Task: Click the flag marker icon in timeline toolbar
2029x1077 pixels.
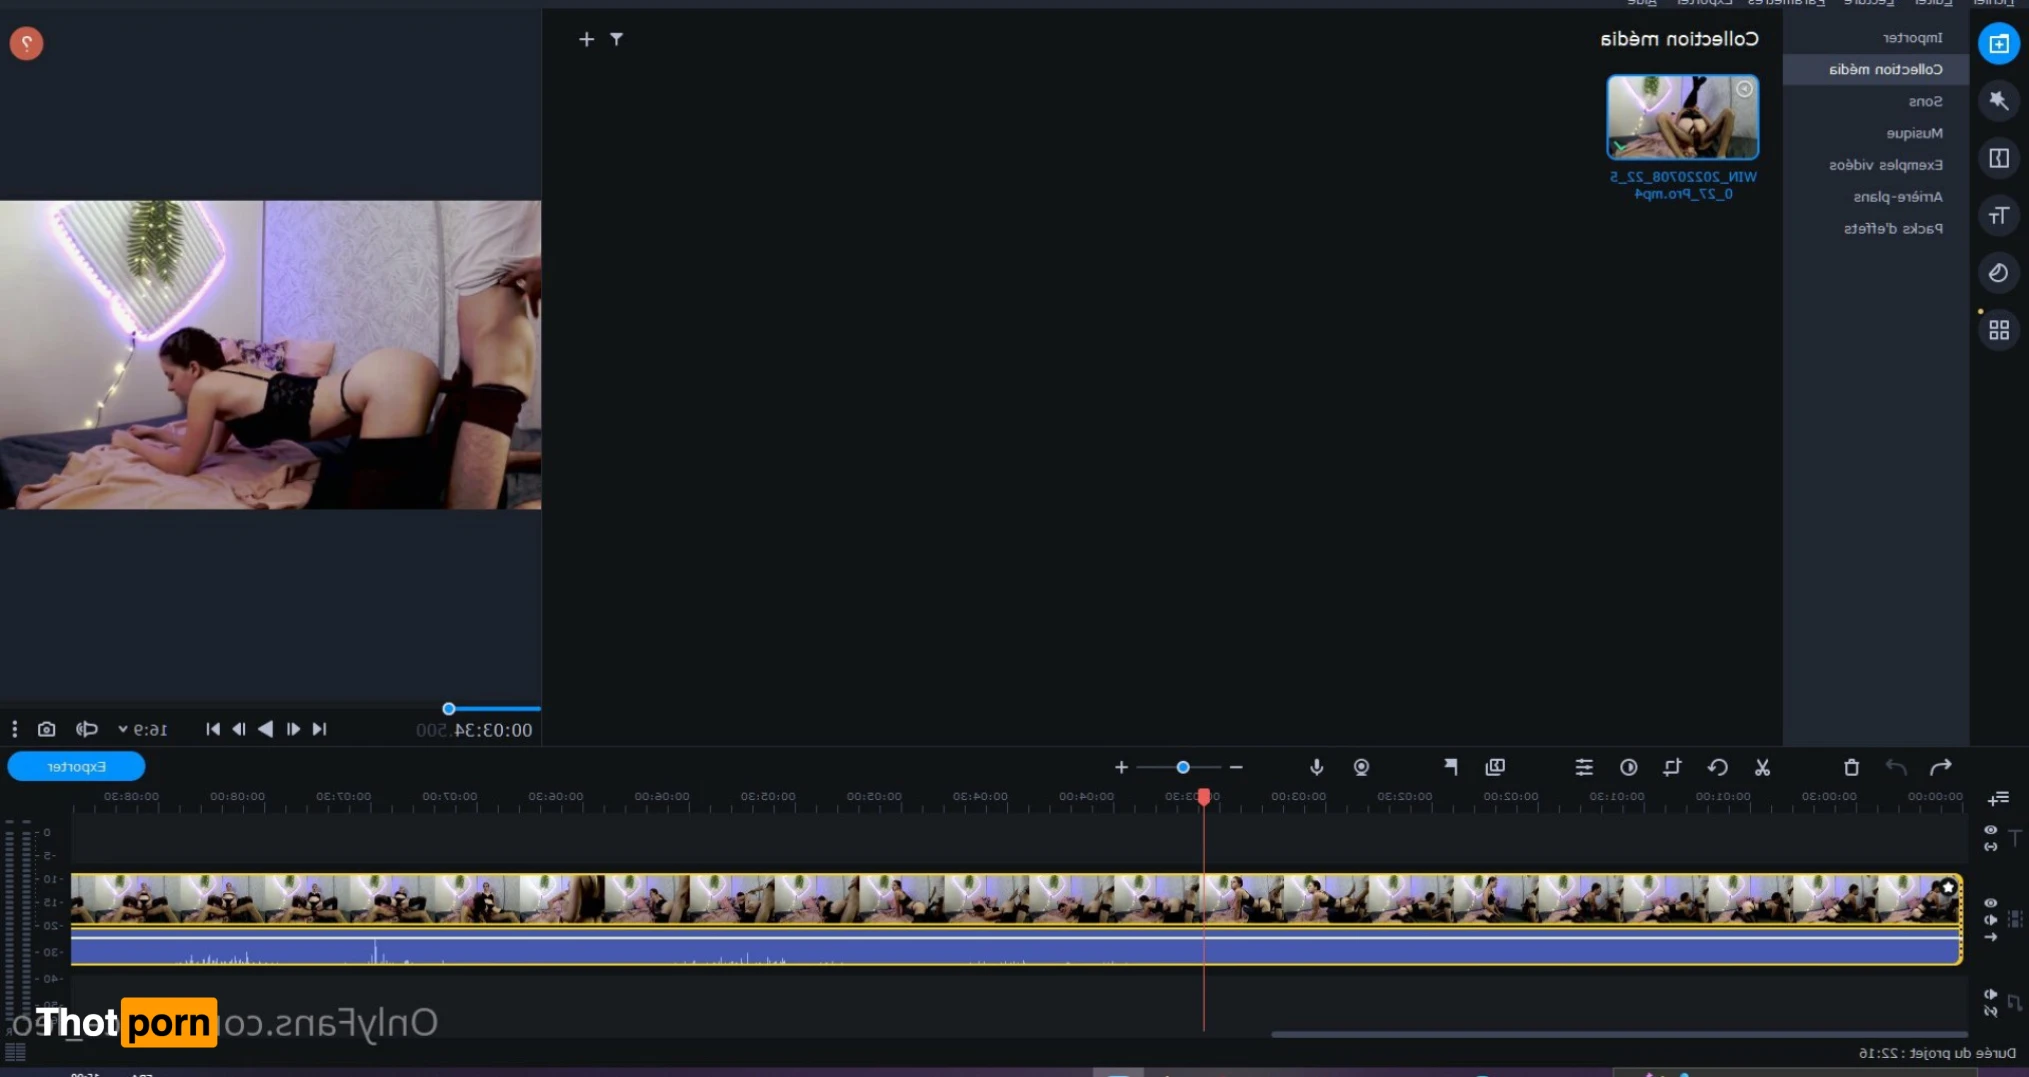Action: pyautogui.click(x=1450, y=767)
